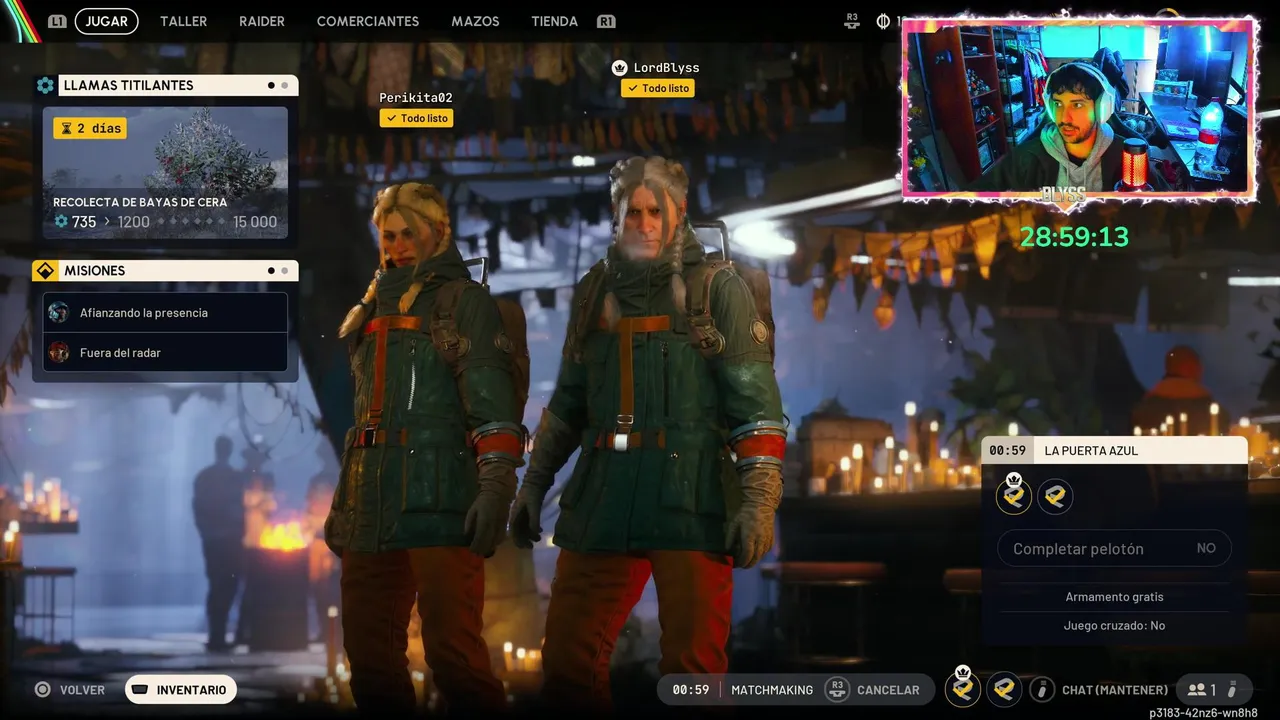The image size is (1280, 720).
Task: Open the RAIDER tab
Action: pyautogui.click(x=262, y=21)
